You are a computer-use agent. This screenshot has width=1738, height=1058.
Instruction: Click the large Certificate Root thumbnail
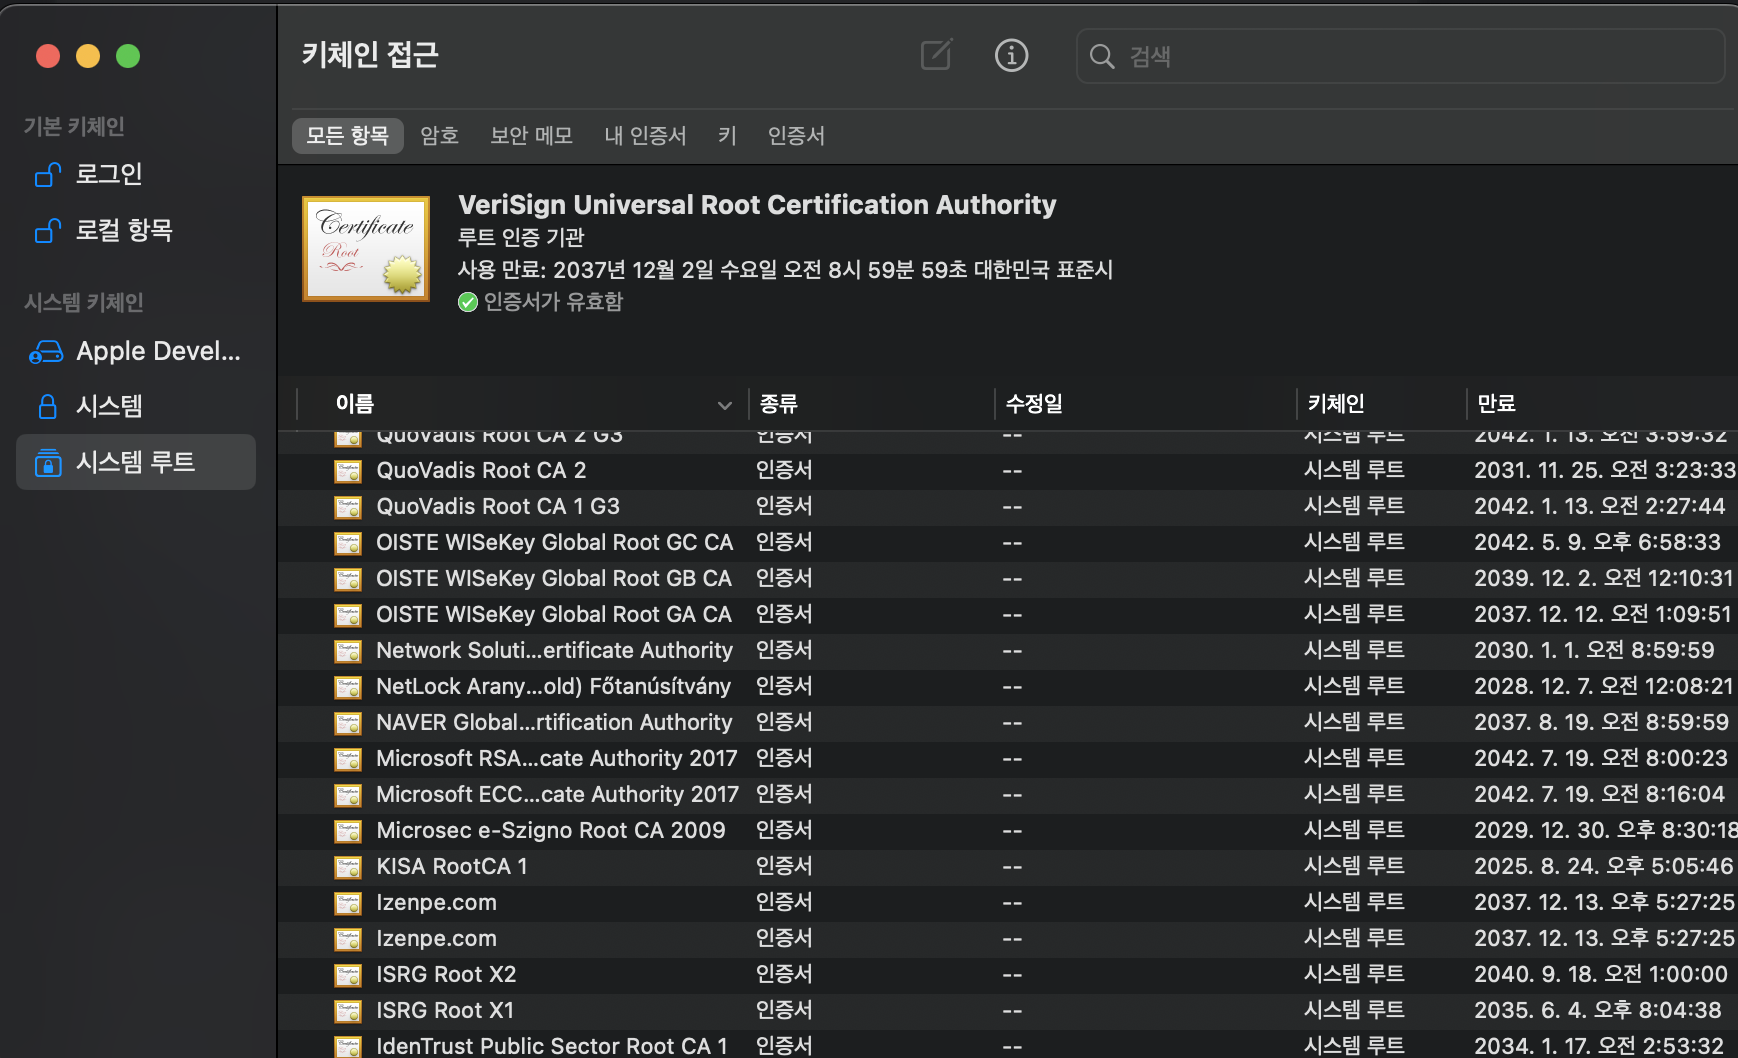(x=366, y=249)
